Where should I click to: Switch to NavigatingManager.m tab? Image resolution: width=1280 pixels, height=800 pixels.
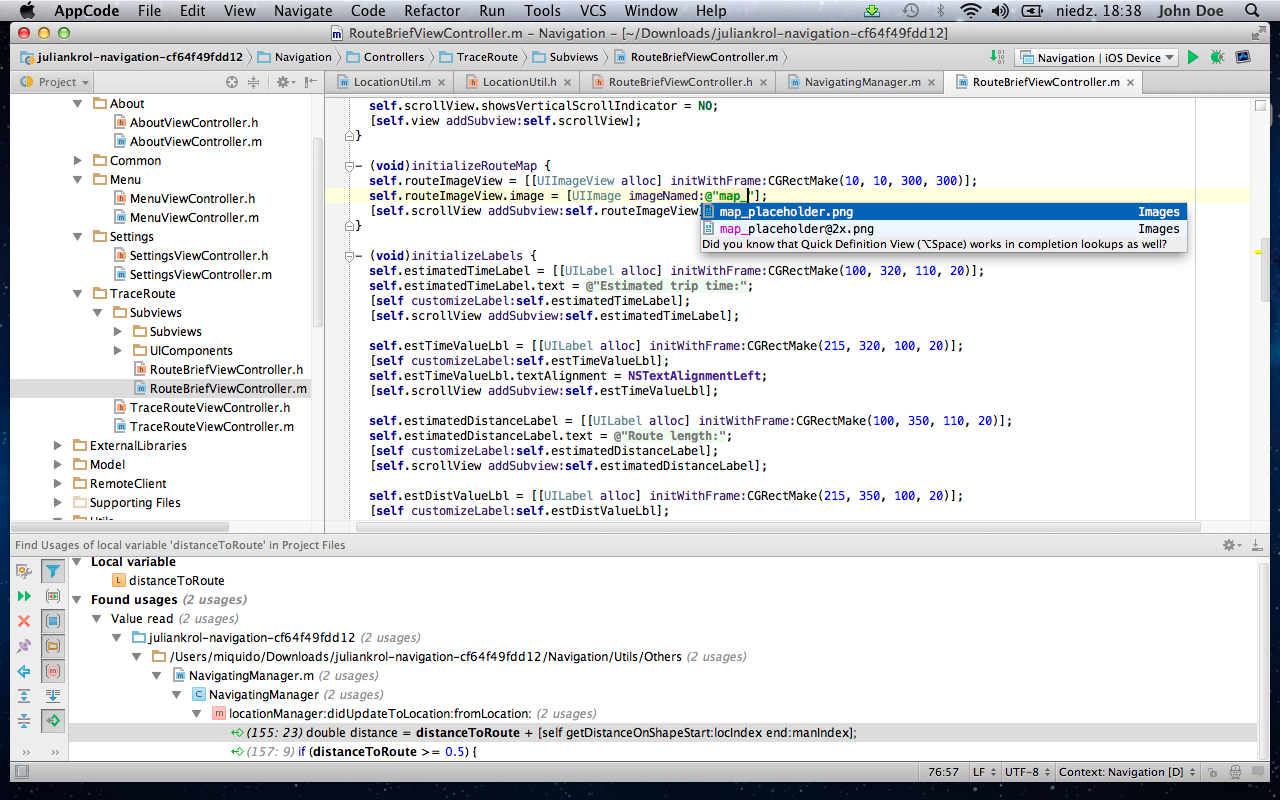click(862, 82)
